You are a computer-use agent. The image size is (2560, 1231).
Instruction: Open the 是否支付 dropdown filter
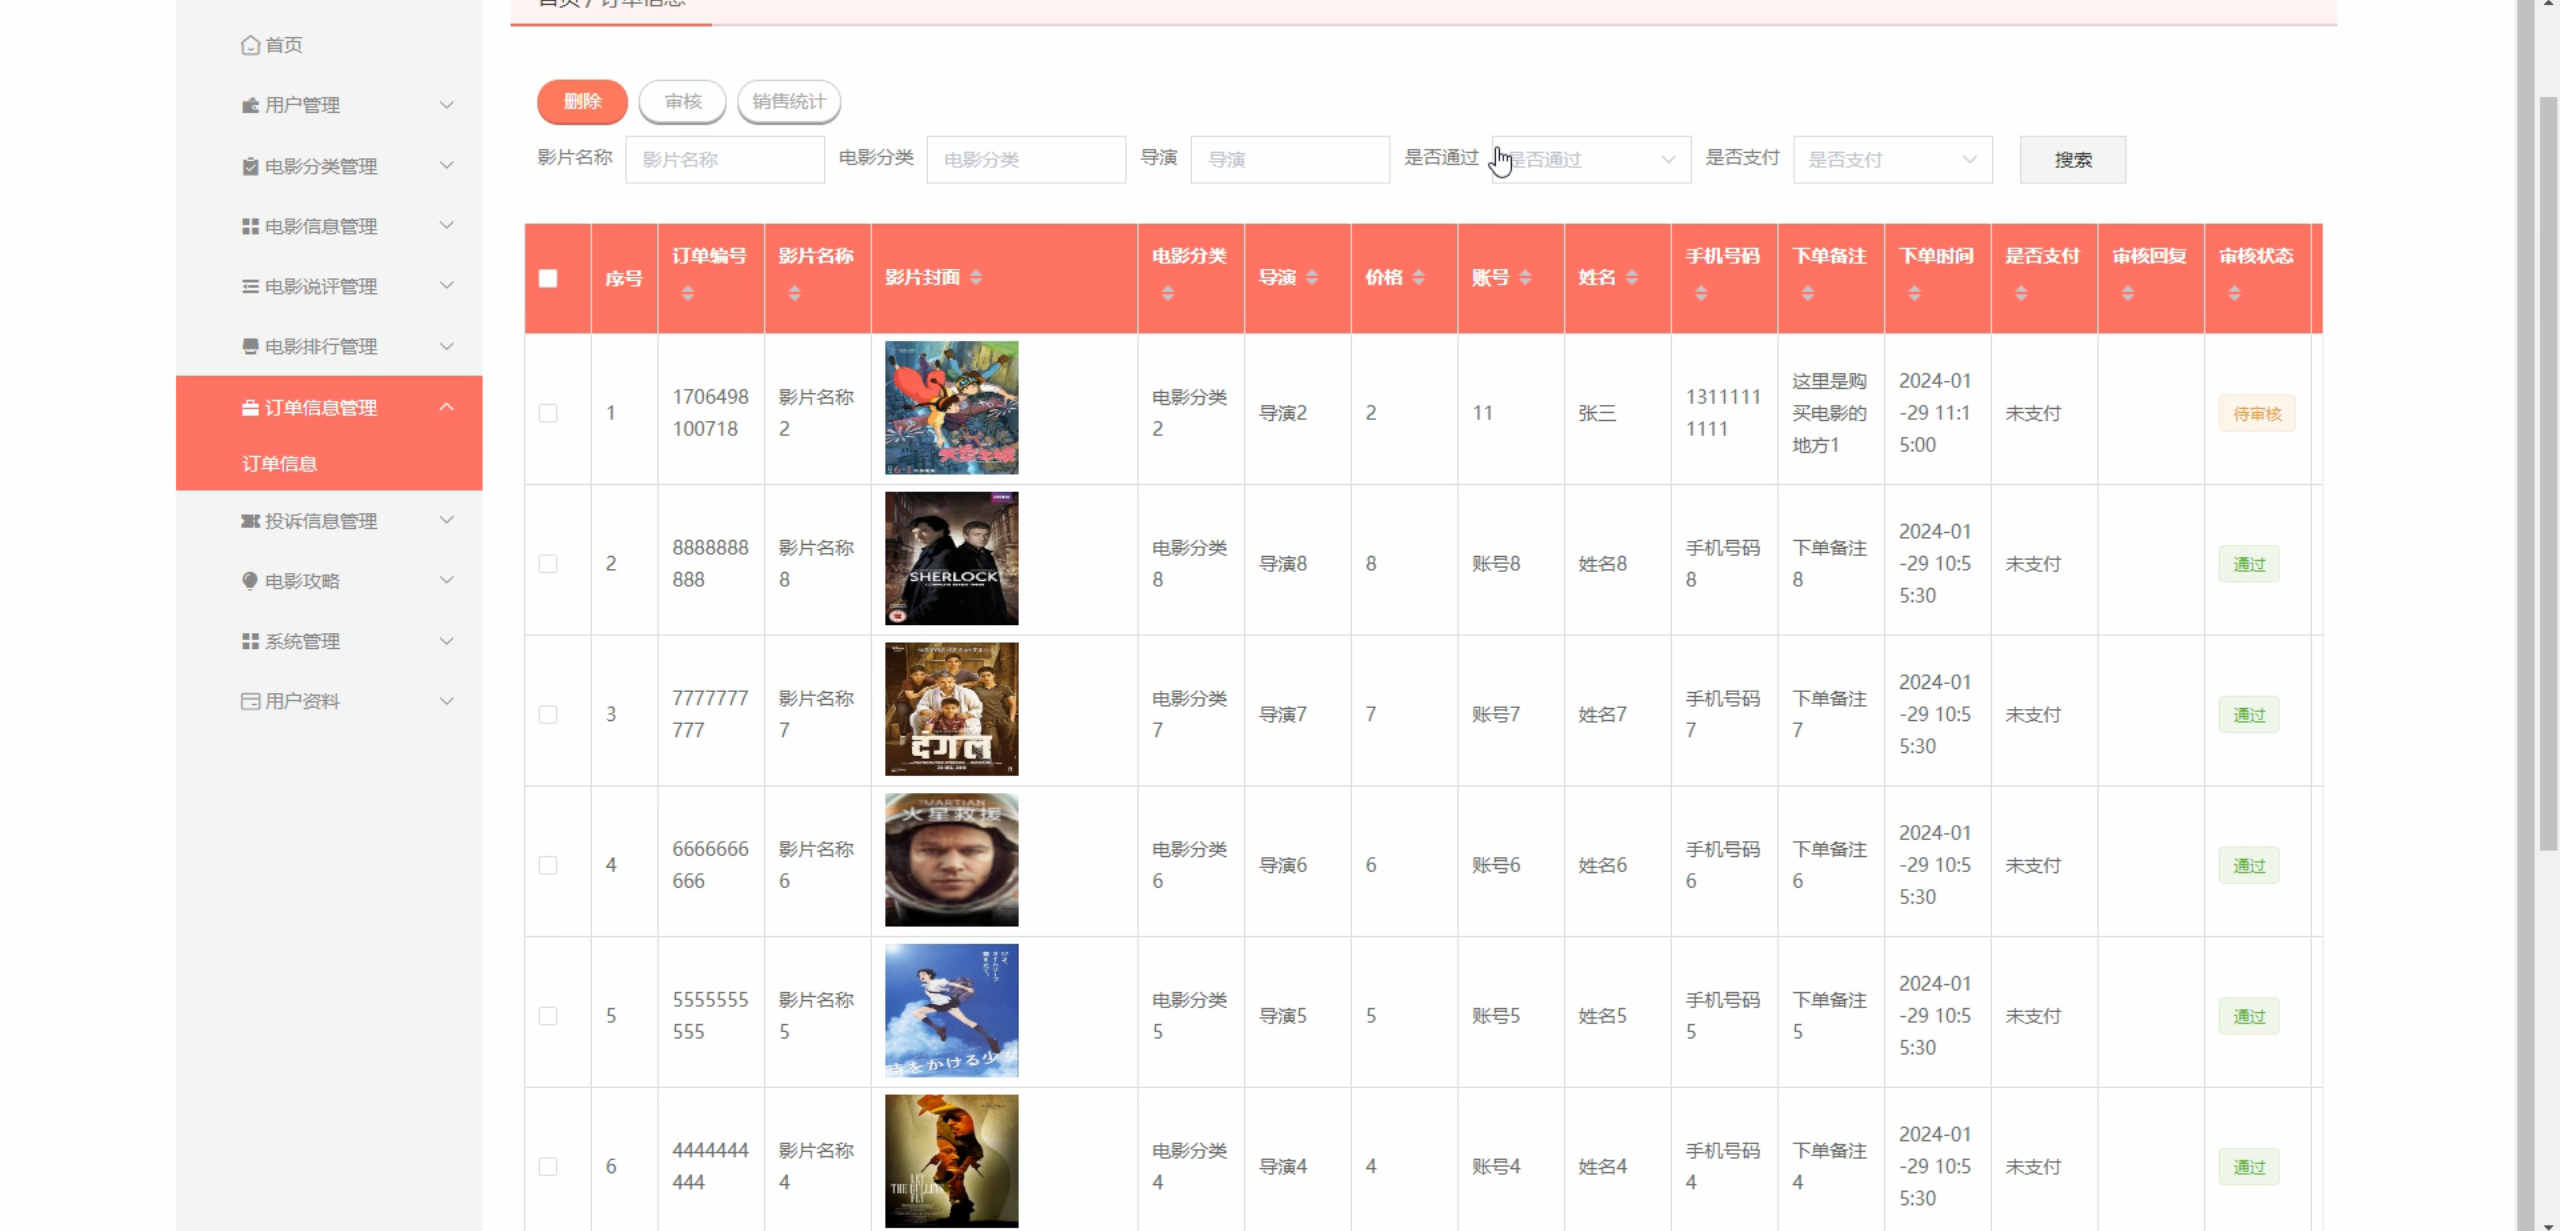1891,159
